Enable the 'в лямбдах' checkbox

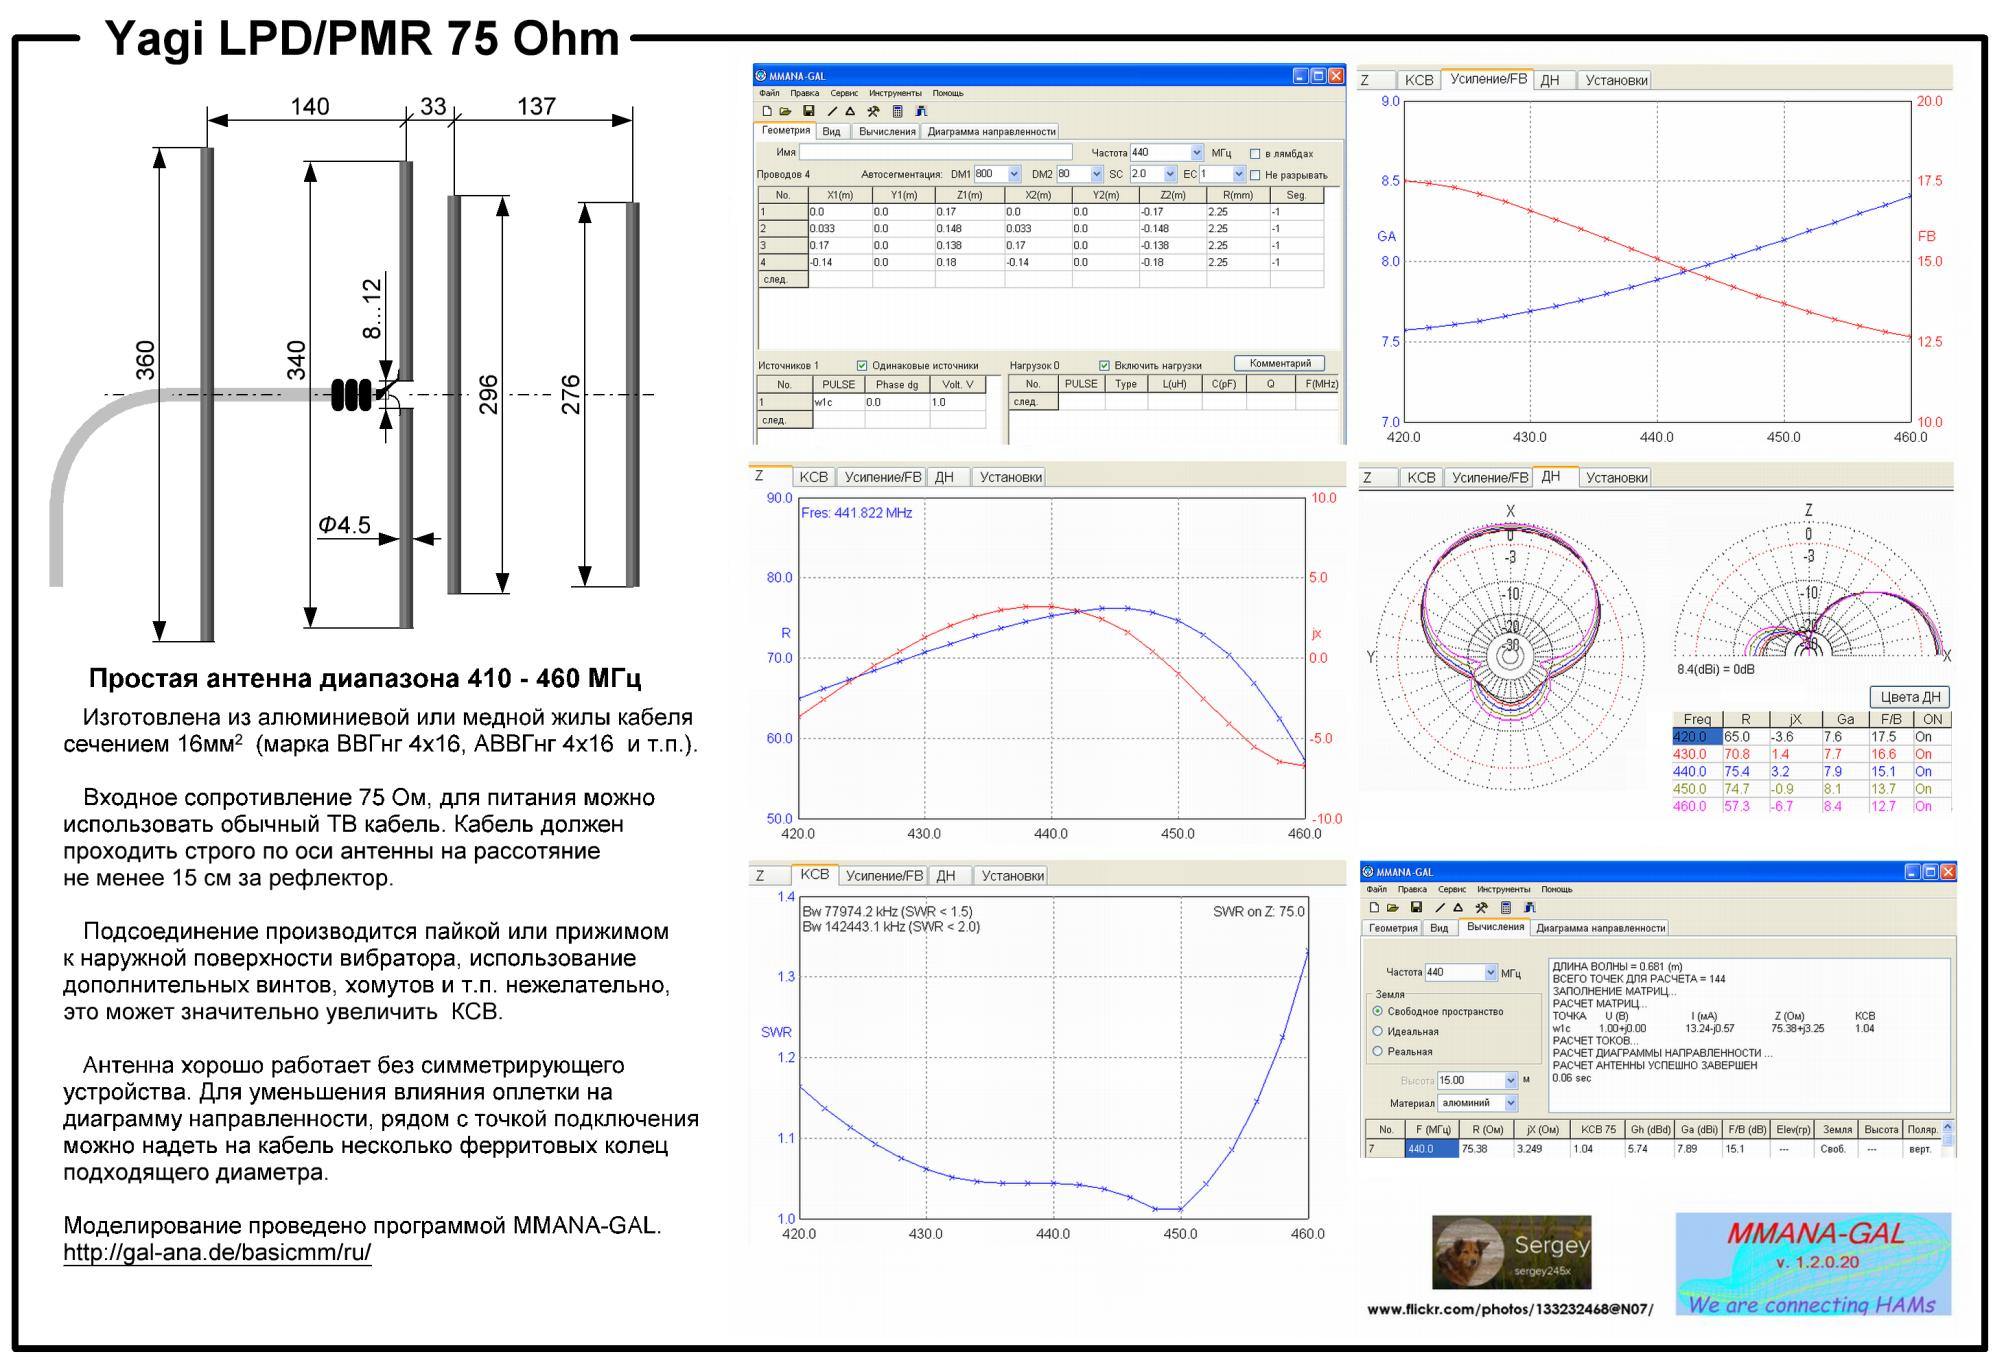[x=1255, y=154]
